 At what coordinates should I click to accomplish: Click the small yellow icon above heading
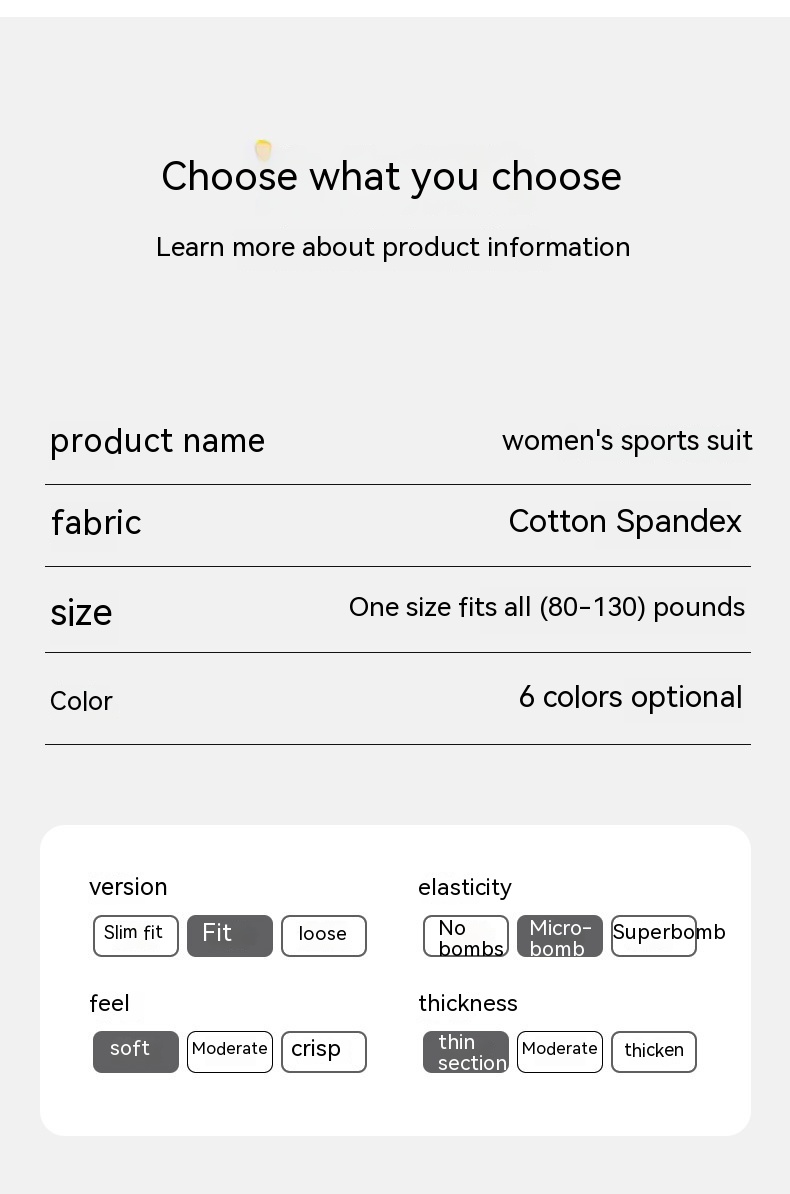coord(263,150)
